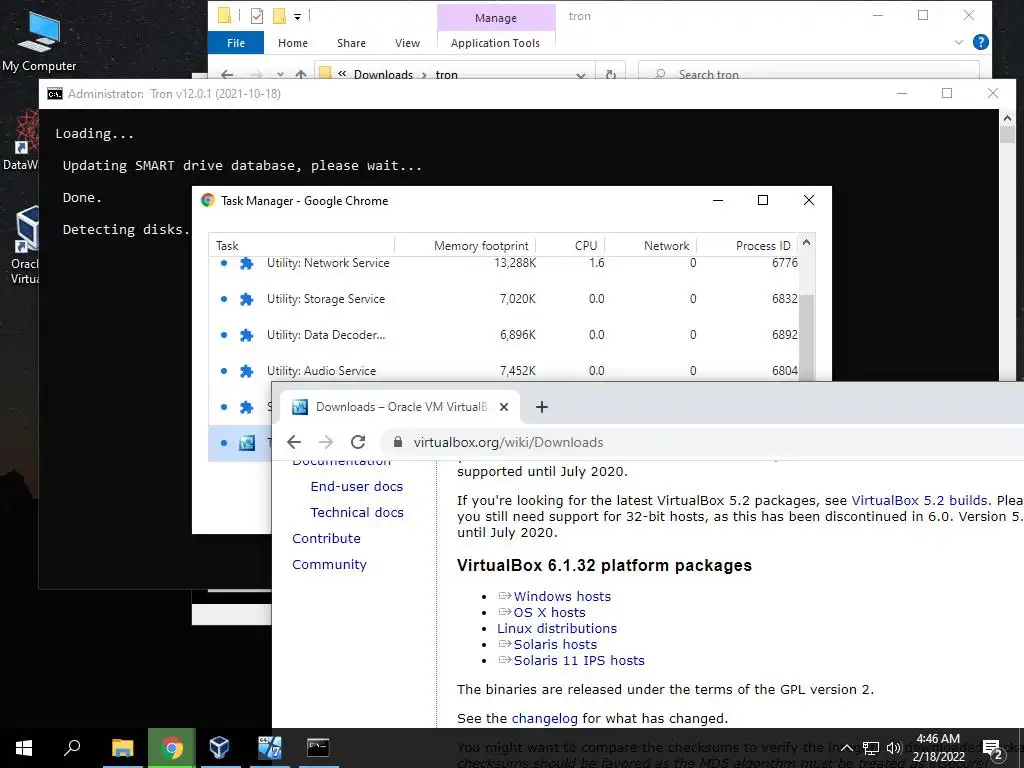Image resolution: width=1024 pixels, height=768 pixels.
Task: Show hidden tray icons chevron
Action: 846,748
